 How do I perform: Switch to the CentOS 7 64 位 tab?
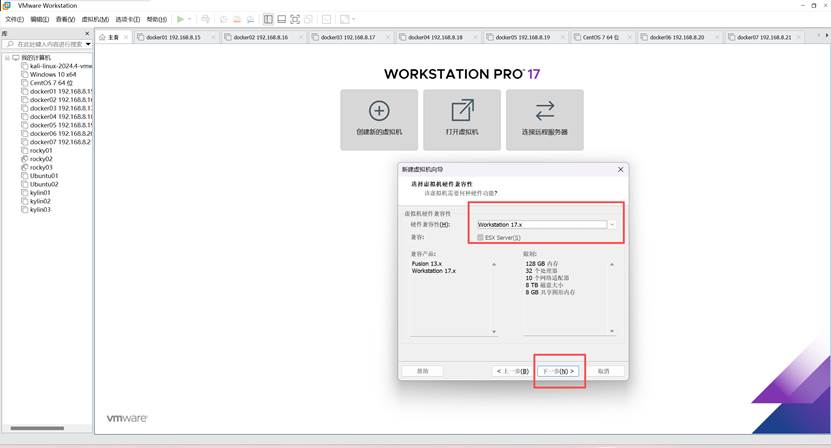click(601, 37)
